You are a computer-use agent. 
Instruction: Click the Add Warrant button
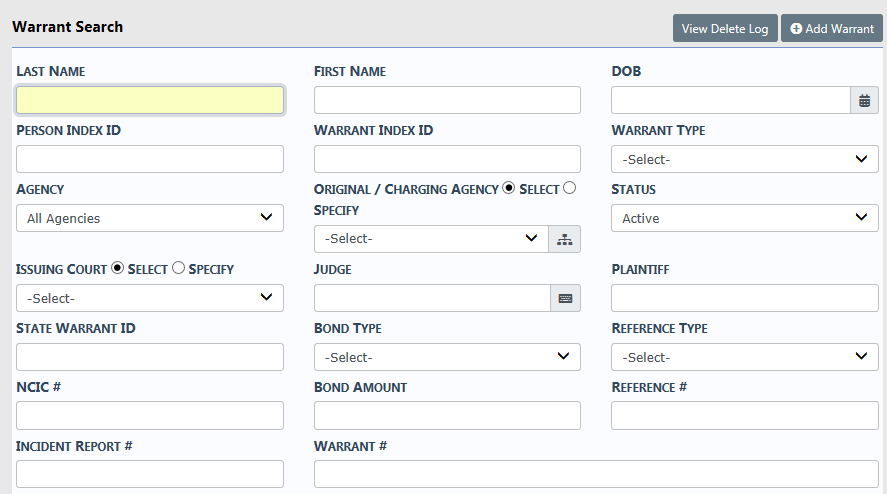pyautogui.click(x=832, y=29)
